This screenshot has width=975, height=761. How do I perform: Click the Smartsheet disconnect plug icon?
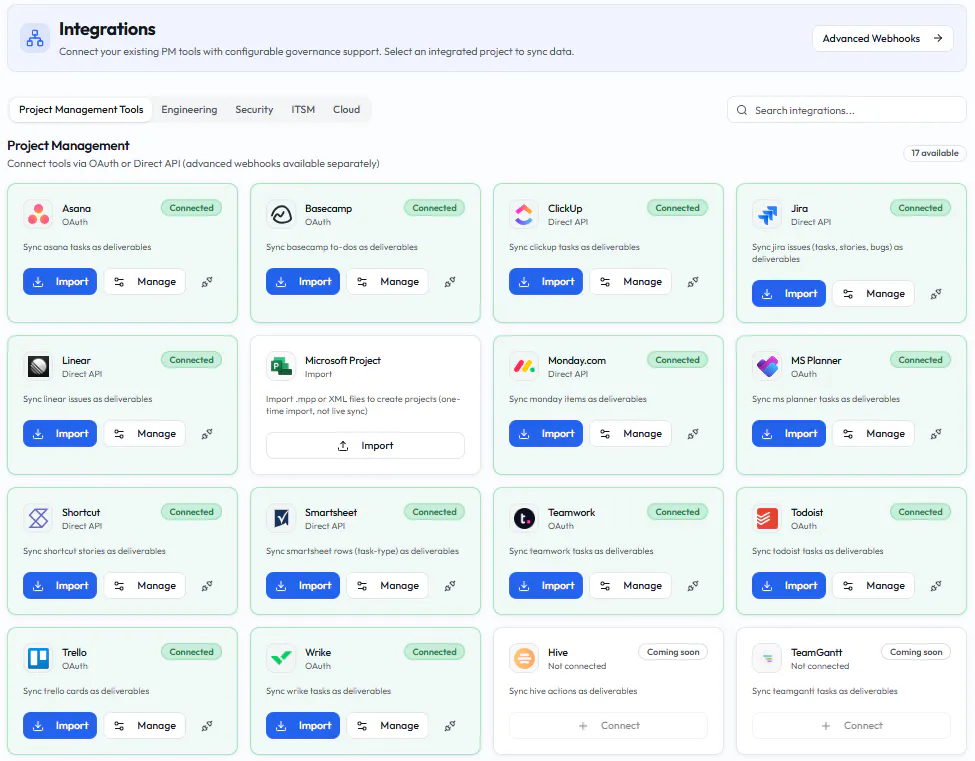point(450,585)
